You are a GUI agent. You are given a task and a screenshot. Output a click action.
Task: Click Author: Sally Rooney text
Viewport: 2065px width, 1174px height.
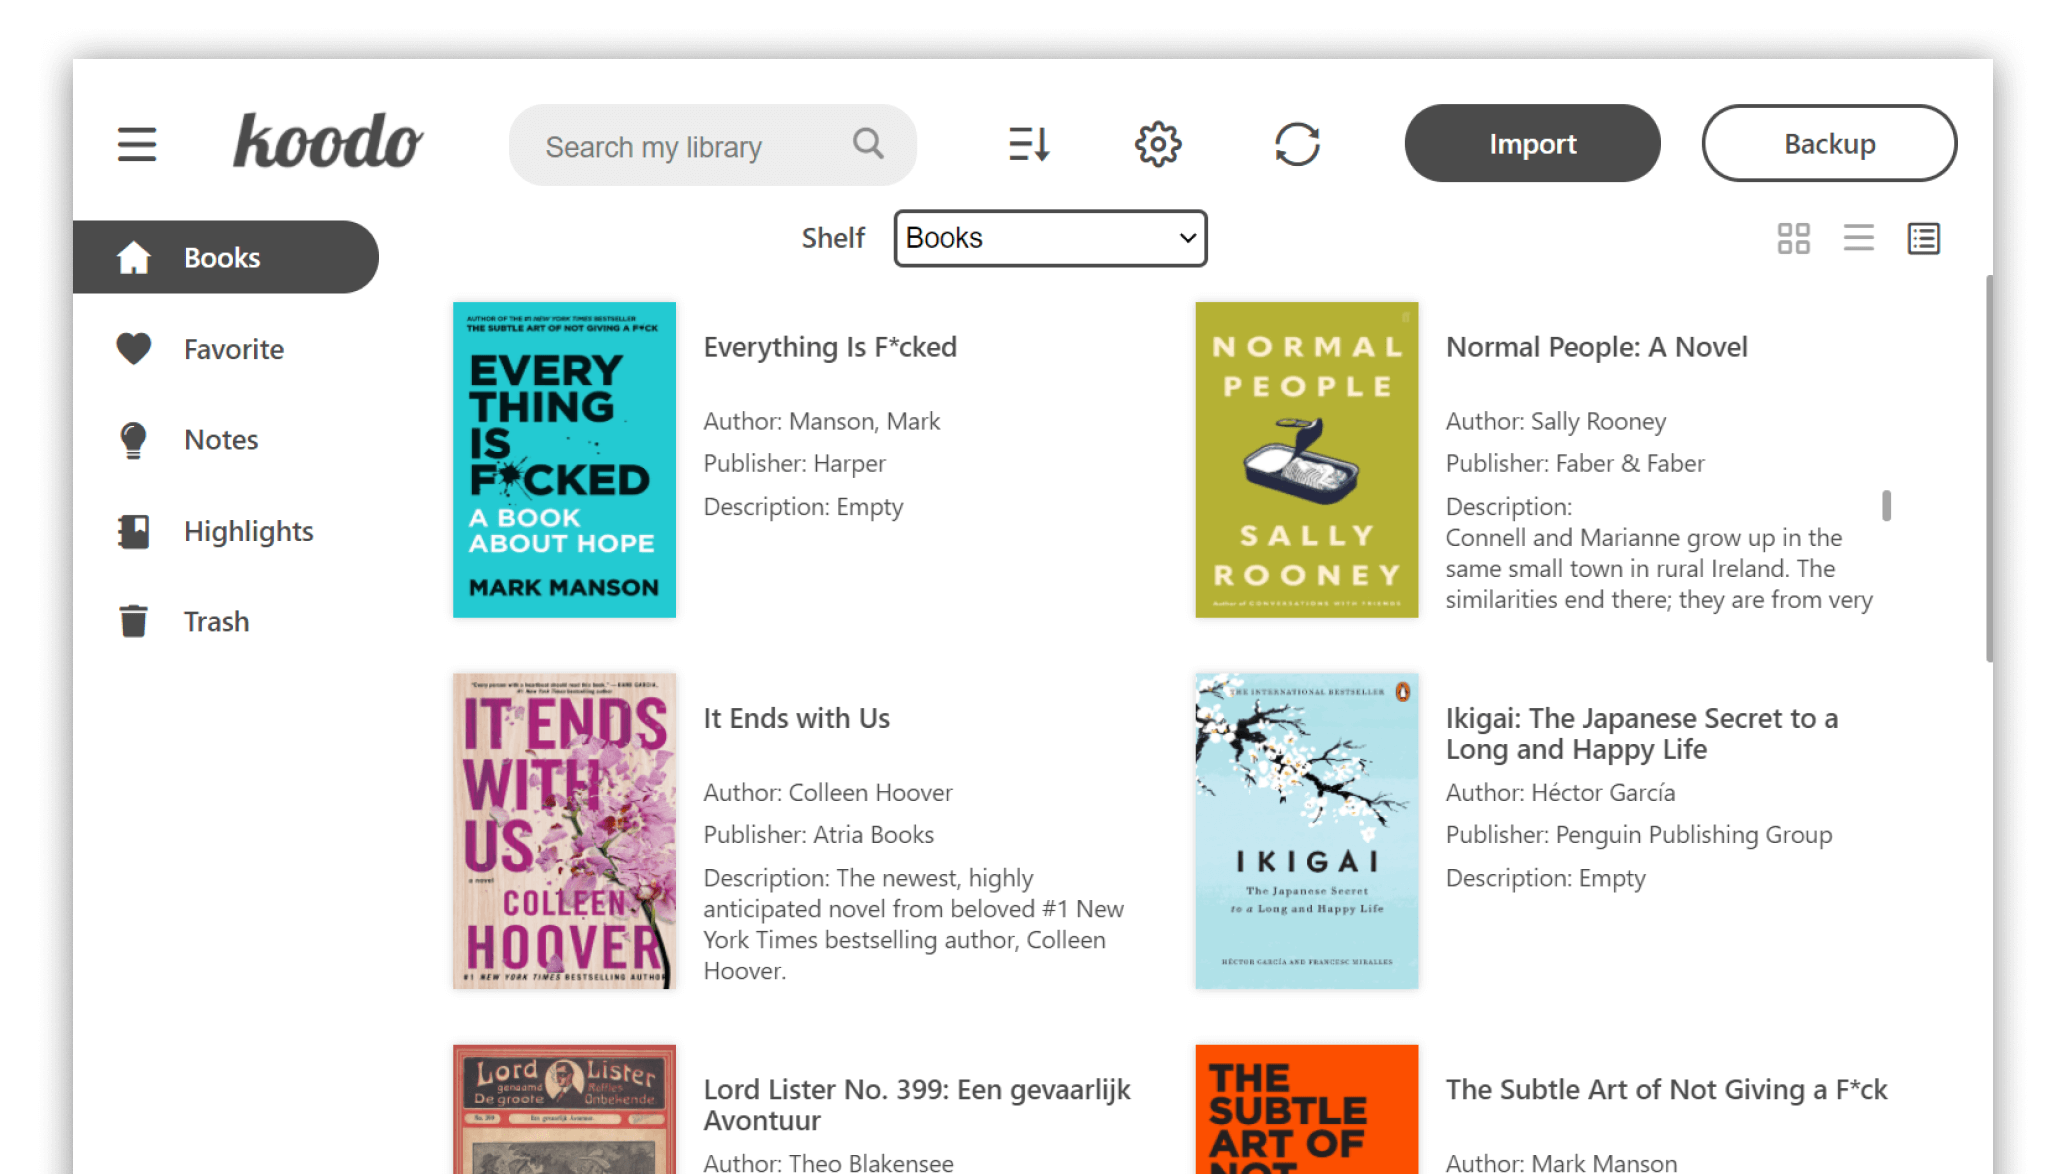(x=1556, y=421)
